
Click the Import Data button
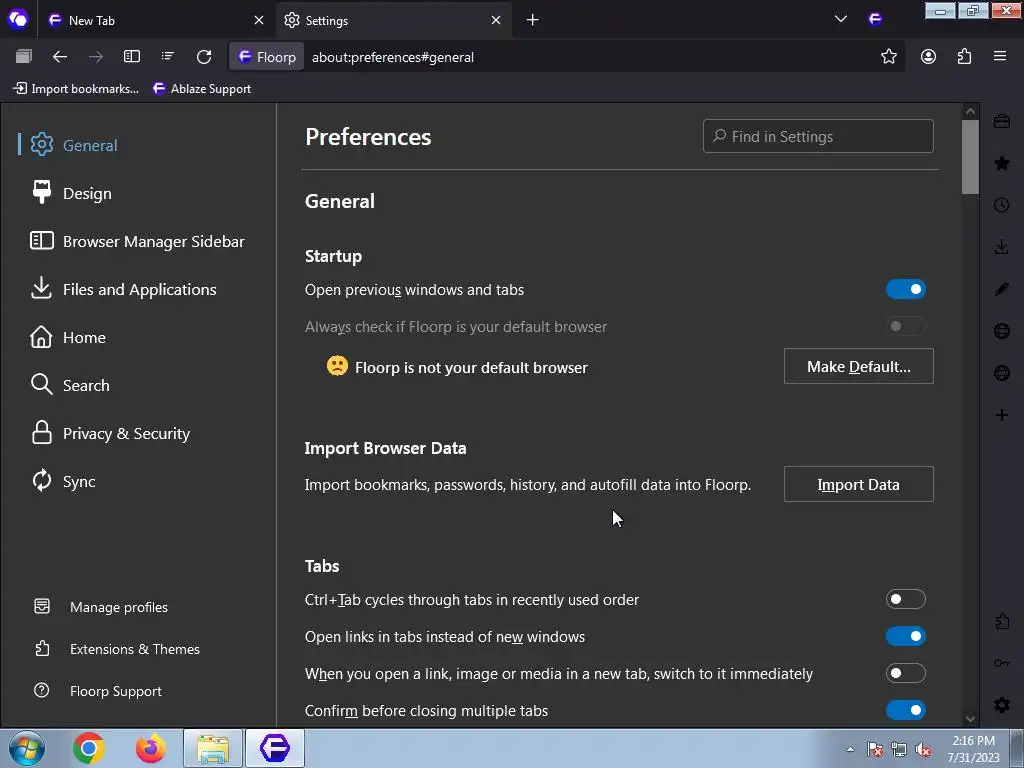(x=858, y=485)
